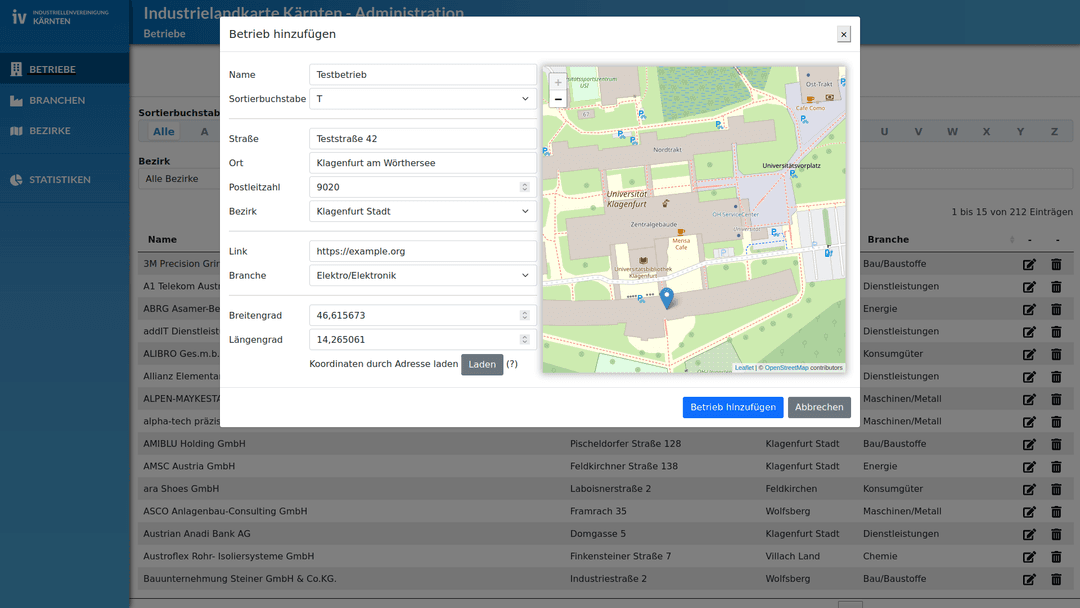Click Betrieb hinzufügen submit button
This screenshot has width=1080, height=608.
click(x=733, y=407)
